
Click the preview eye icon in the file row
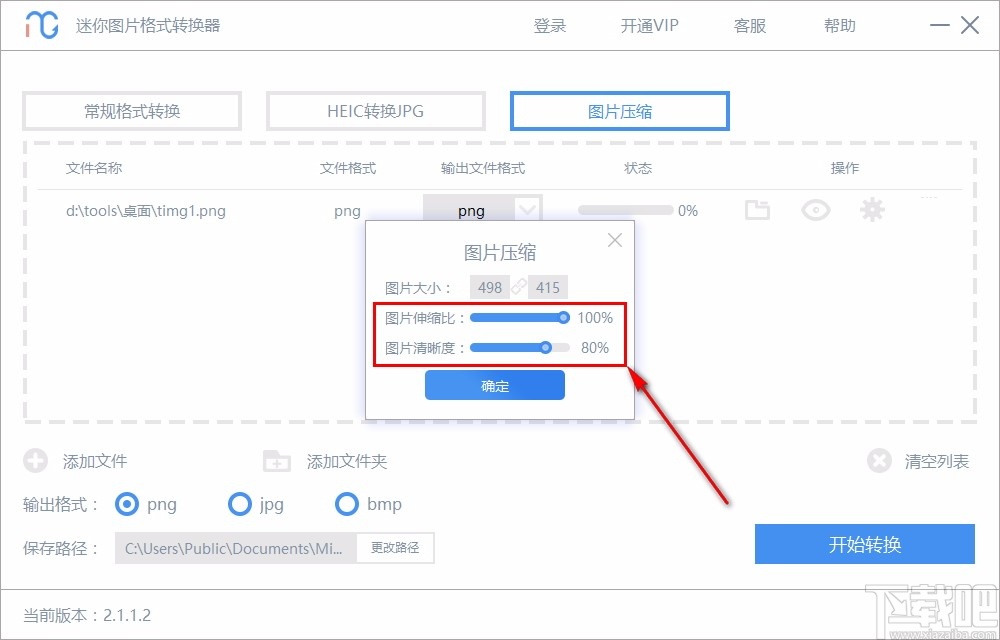coord(815,210)
